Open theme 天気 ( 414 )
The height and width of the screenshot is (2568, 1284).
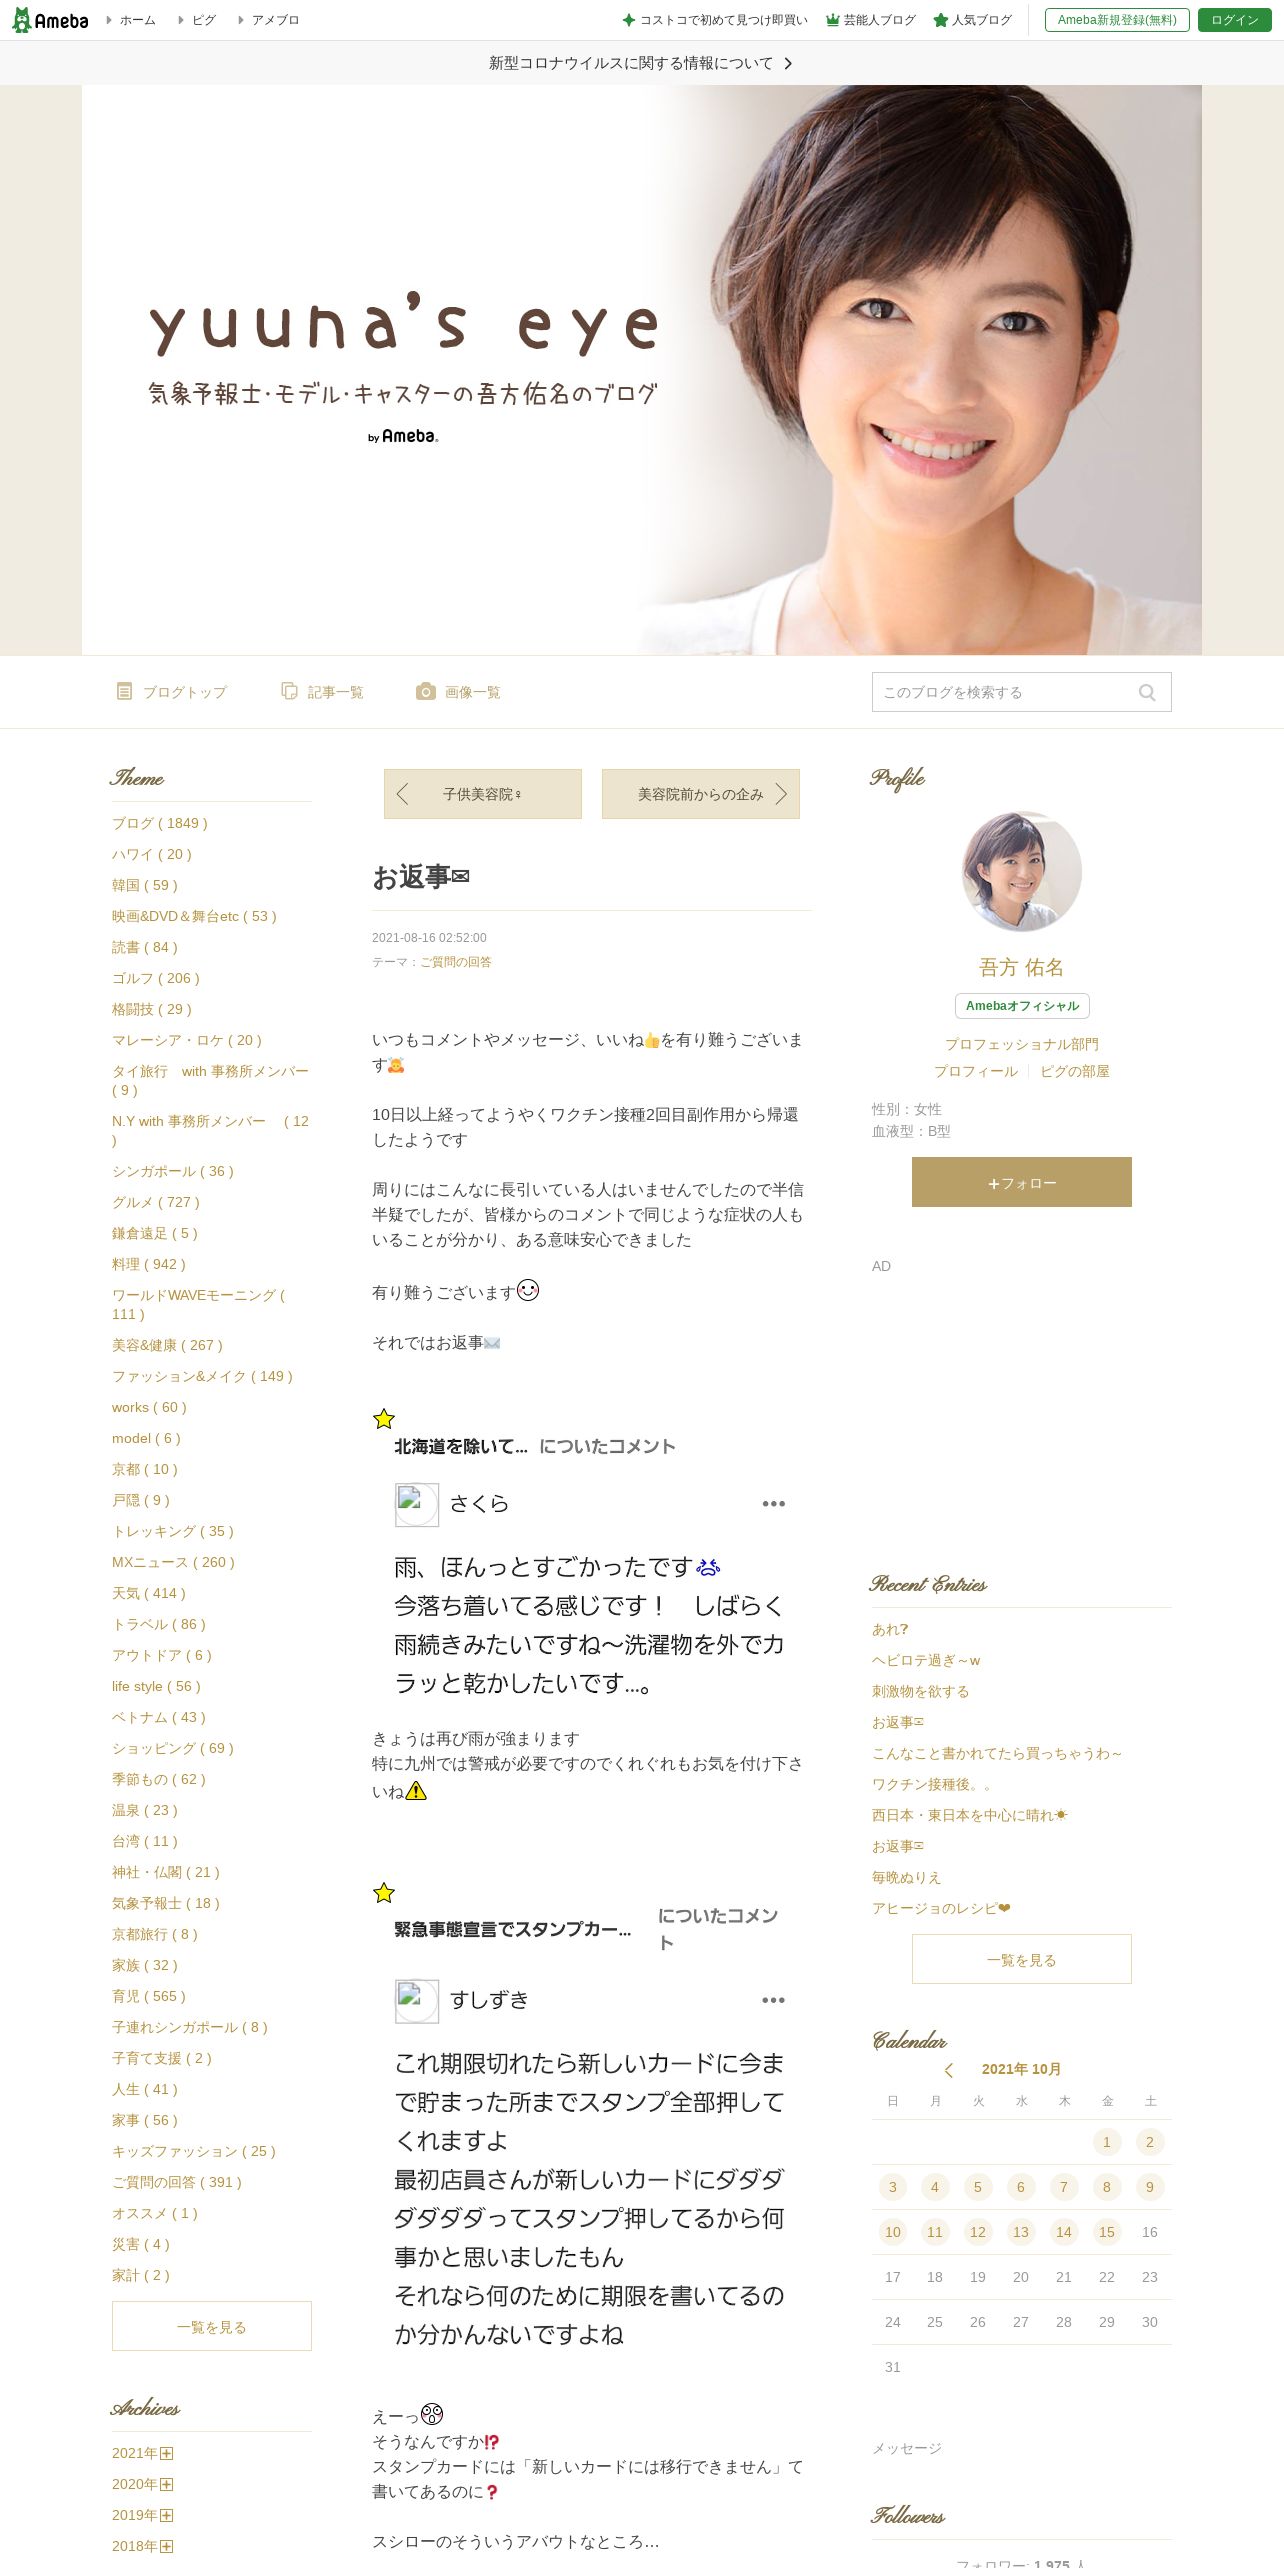click(149, 1593)
